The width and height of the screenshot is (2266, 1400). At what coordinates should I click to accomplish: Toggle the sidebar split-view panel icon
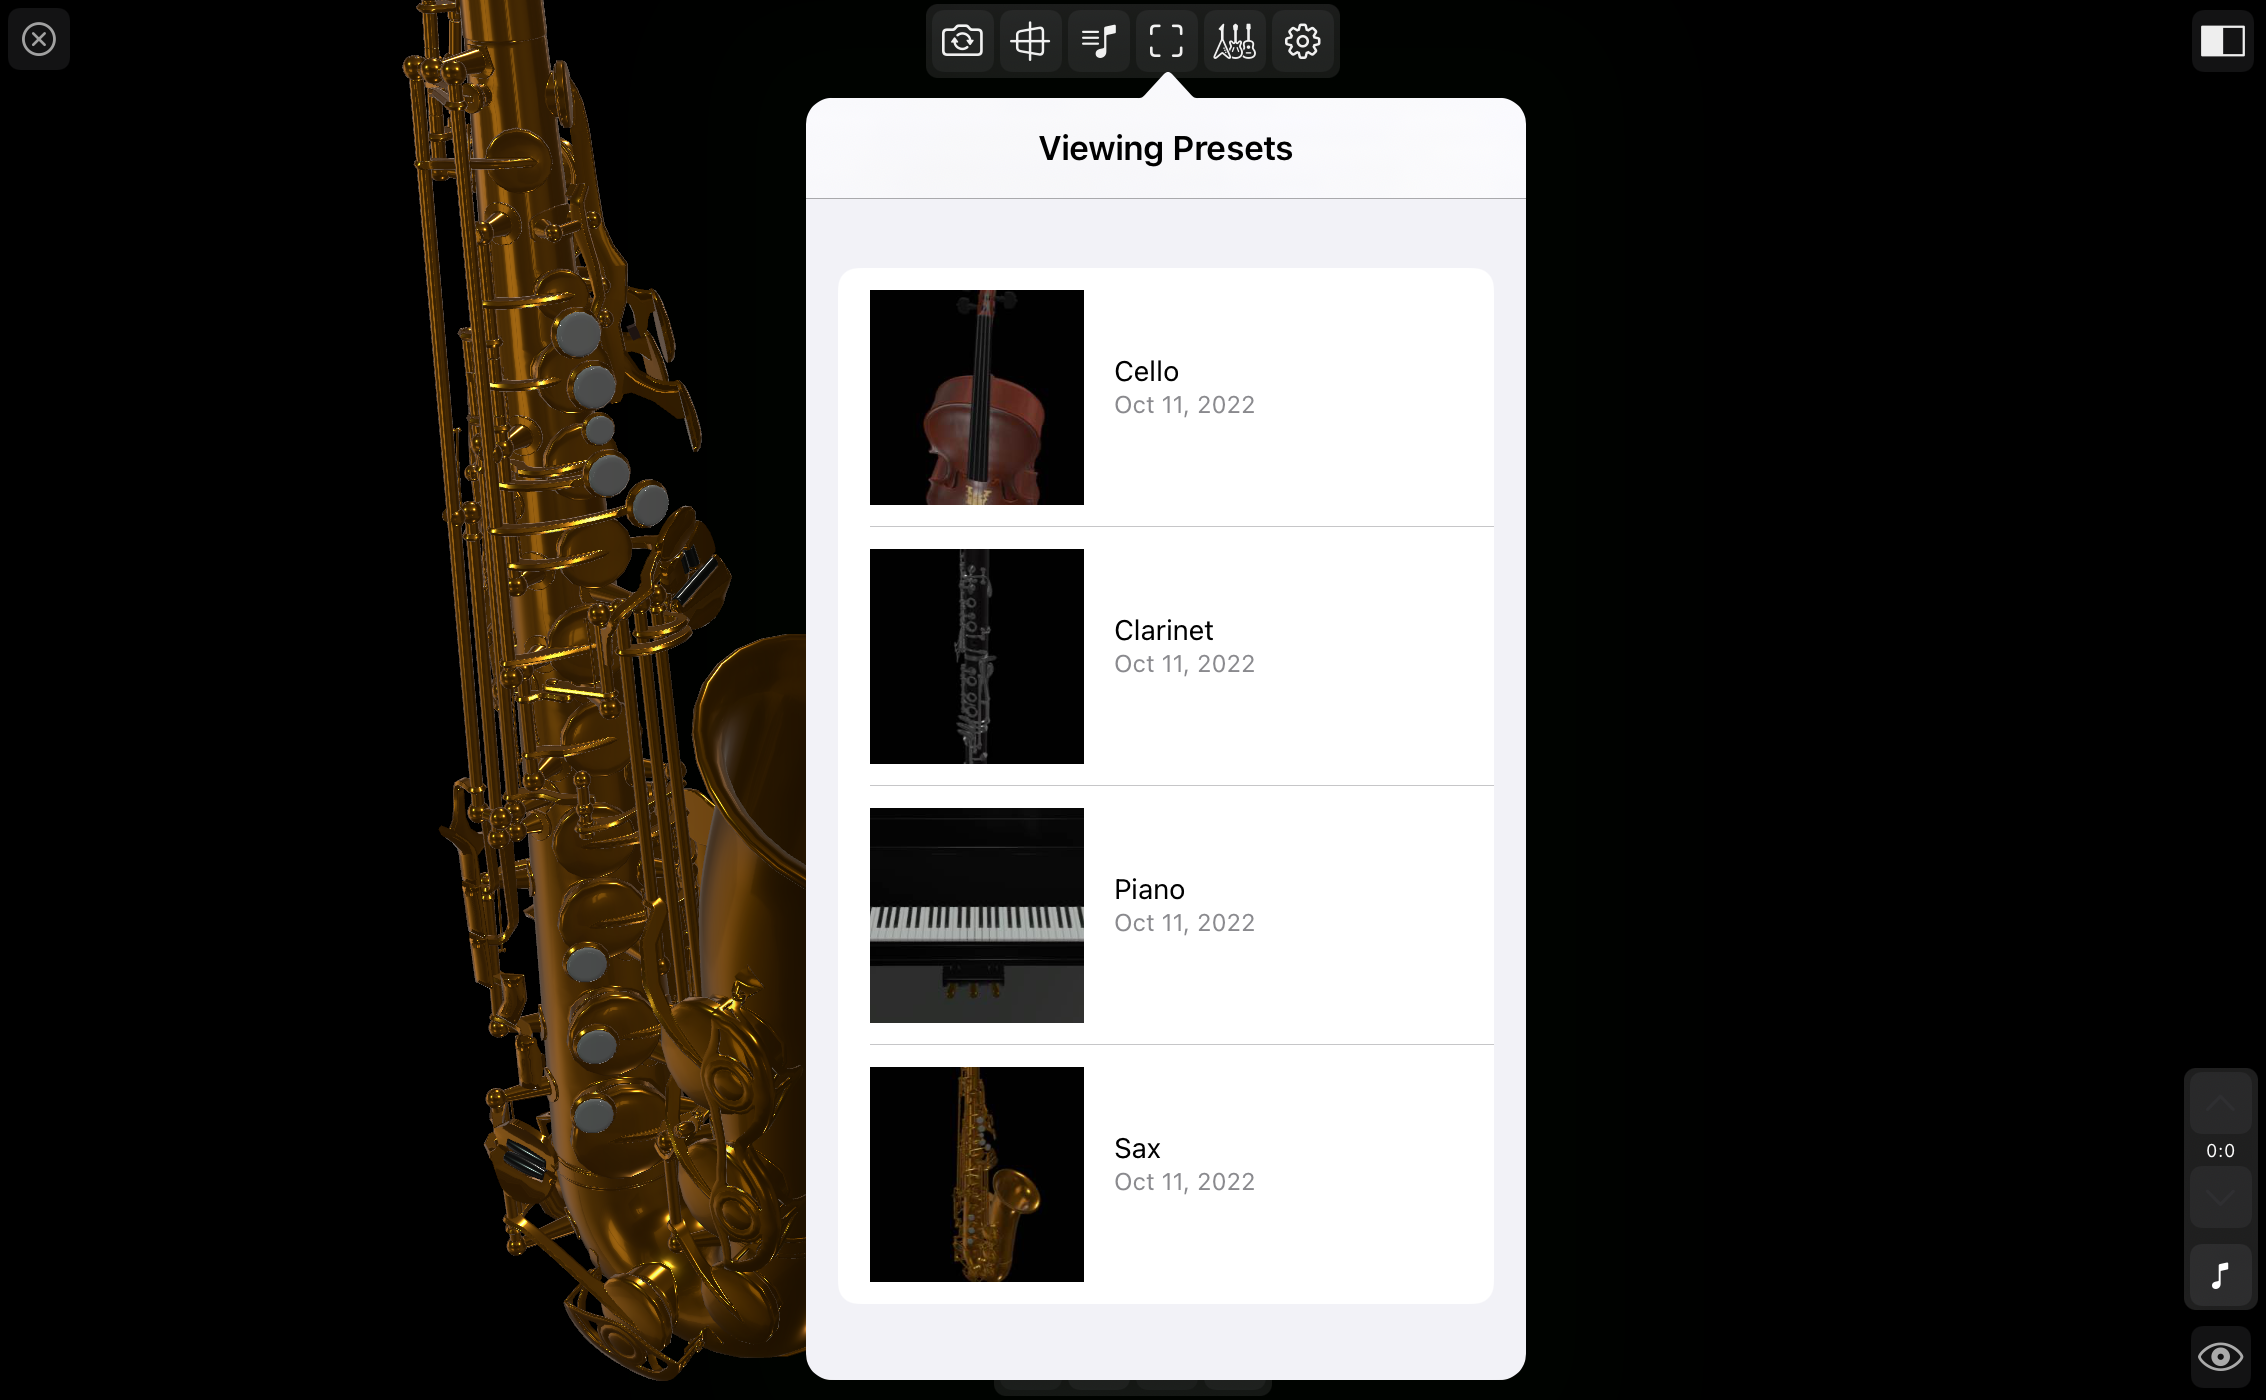click(2222, 41)
